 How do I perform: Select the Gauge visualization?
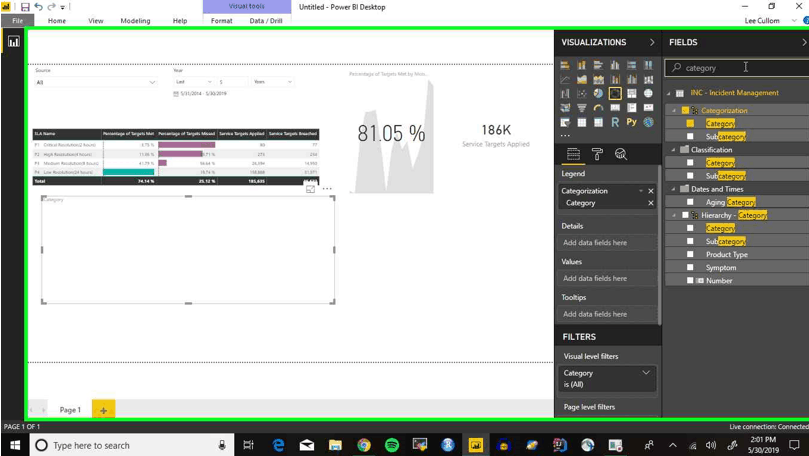598,108
